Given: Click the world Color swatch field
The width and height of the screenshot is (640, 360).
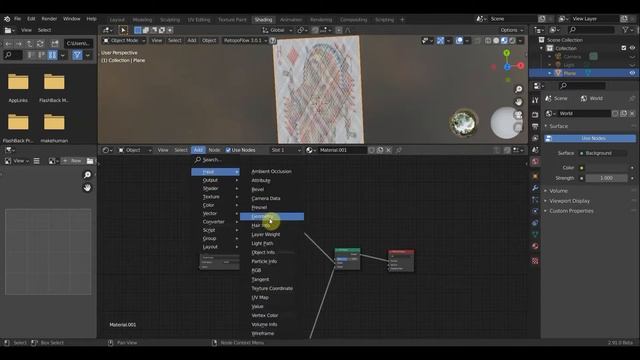Looking at the screenshot, I should coord(606,168).
